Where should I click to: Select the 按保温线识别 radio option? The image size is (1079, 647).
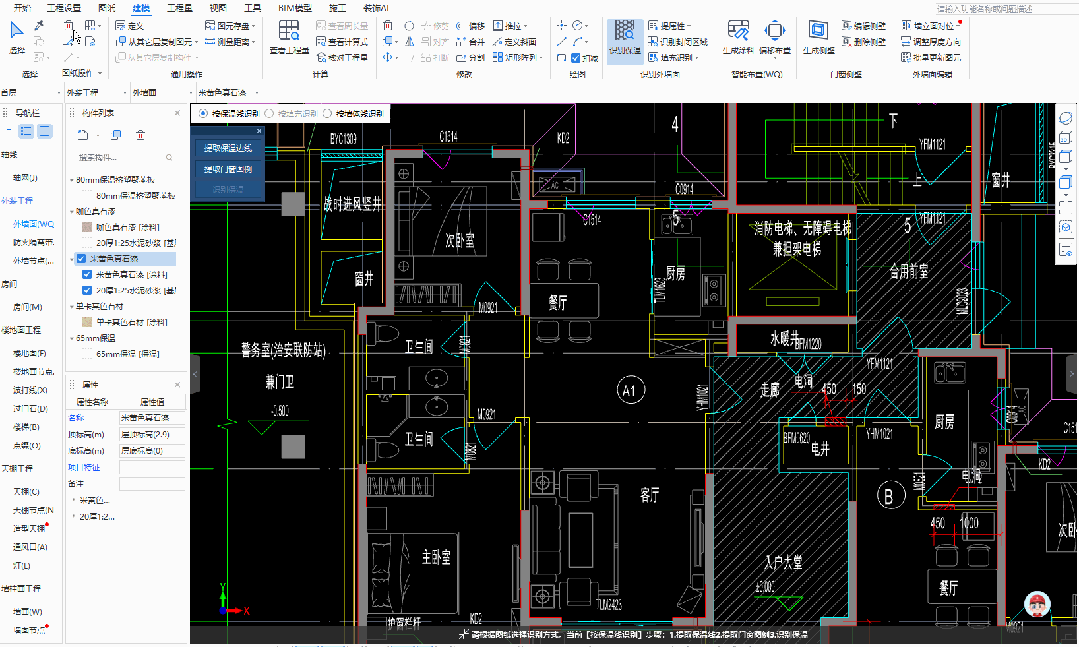click(205, 114)
